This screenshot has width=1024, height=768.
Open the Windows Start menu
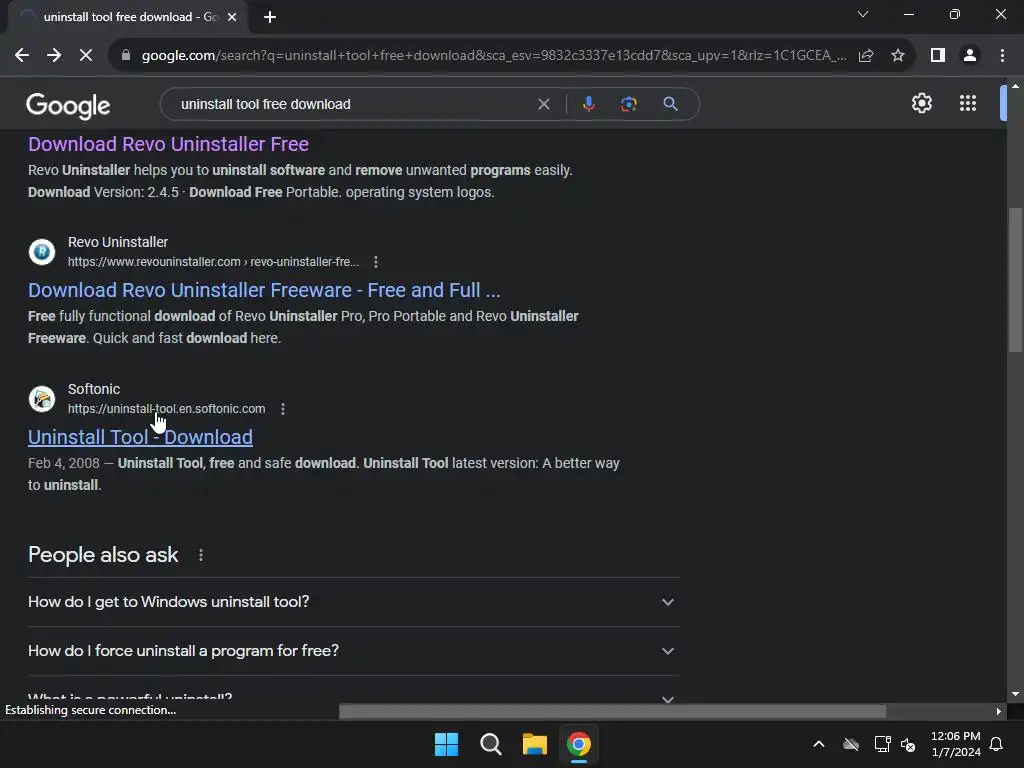tap(447, 744)
